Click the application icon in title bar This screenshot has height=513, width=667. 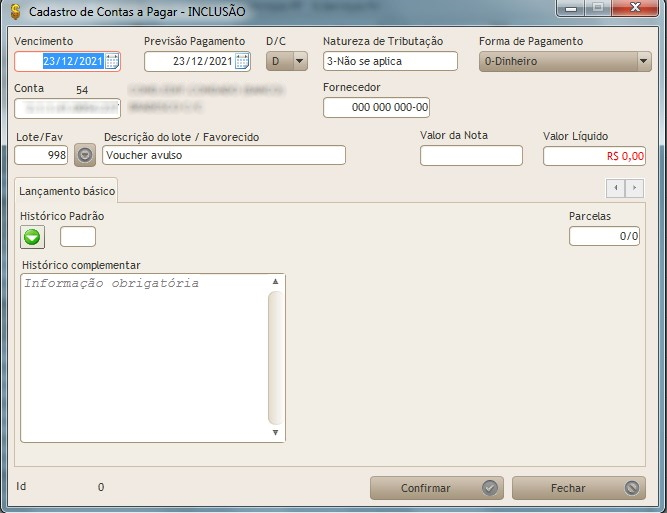click(14, 11)
